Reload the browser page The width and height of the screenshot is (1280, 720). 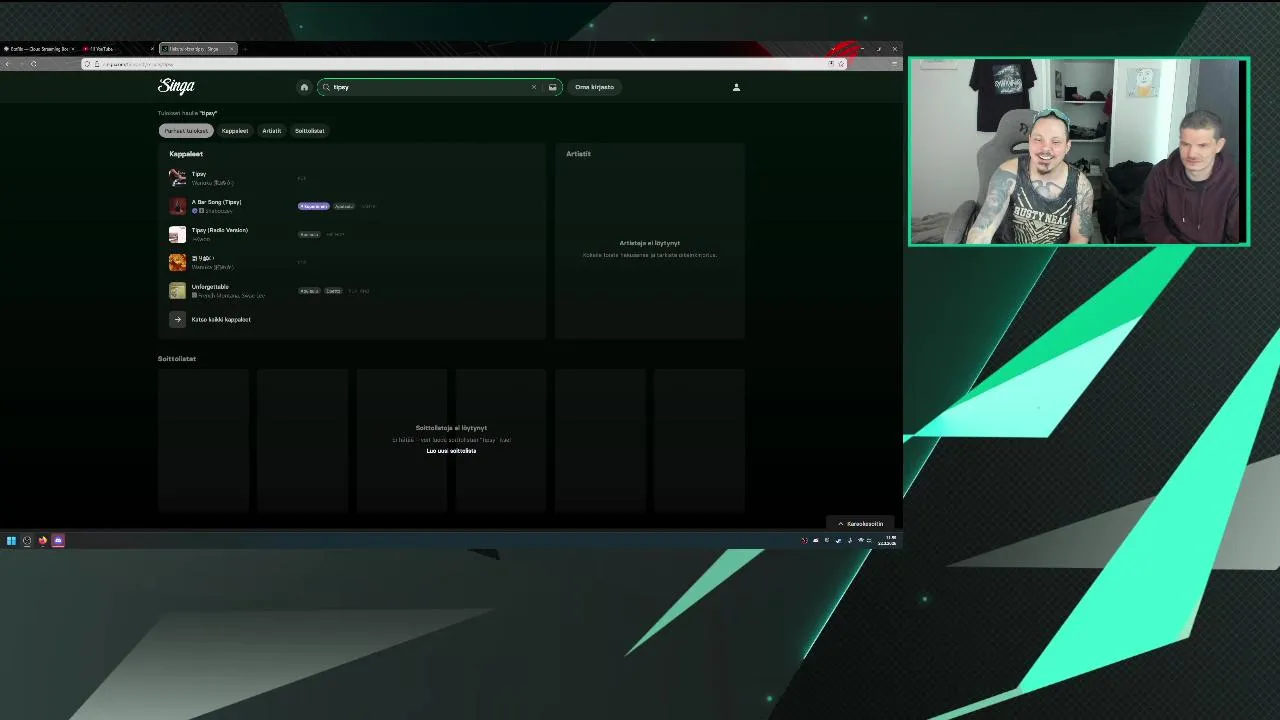click(x=33, y=64)
